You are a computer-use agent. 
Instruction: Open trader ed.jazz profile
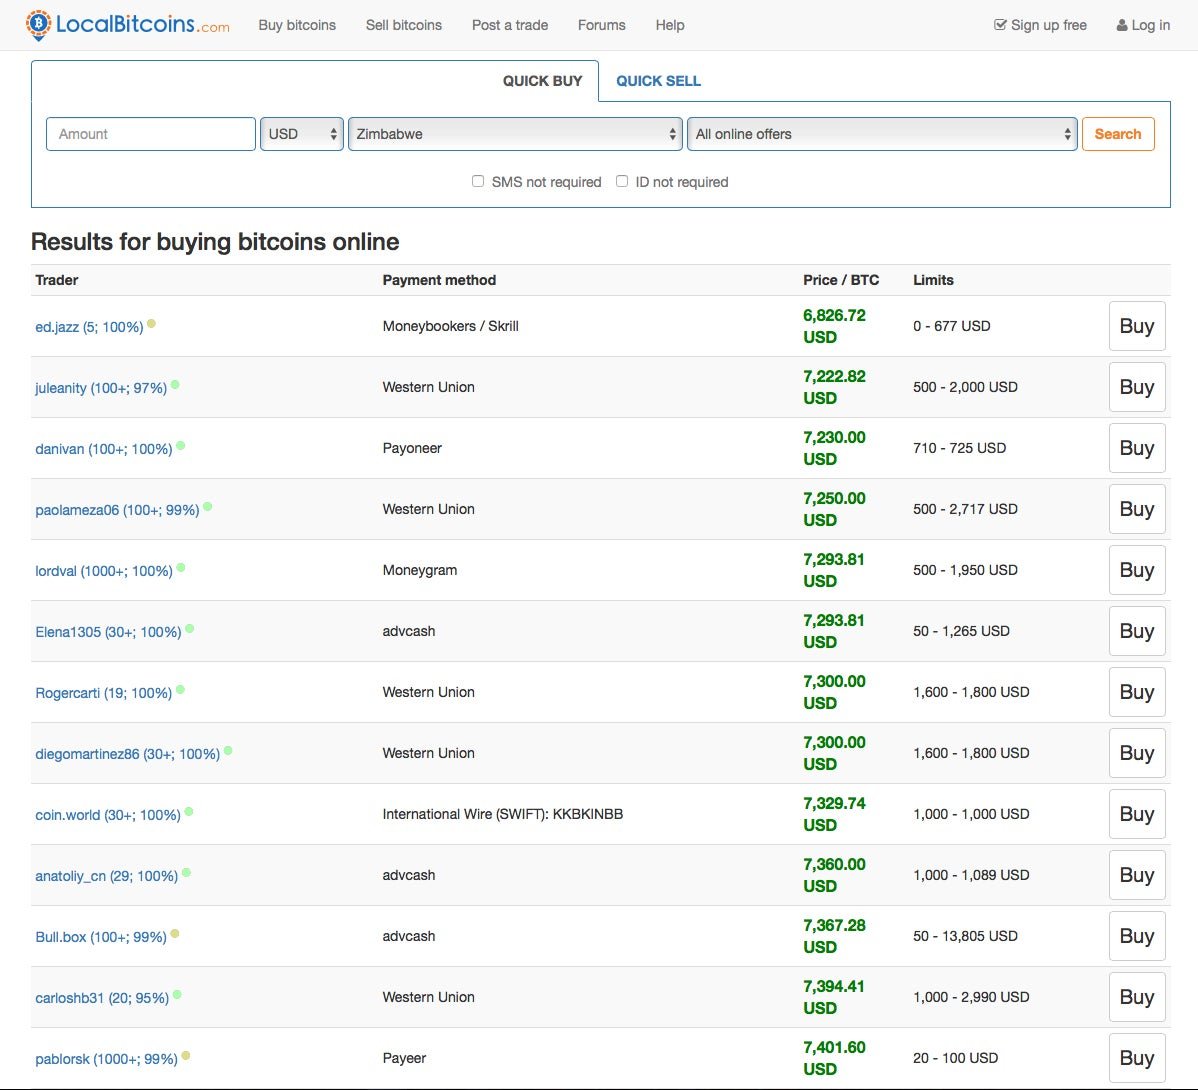[x=89, y=327]
